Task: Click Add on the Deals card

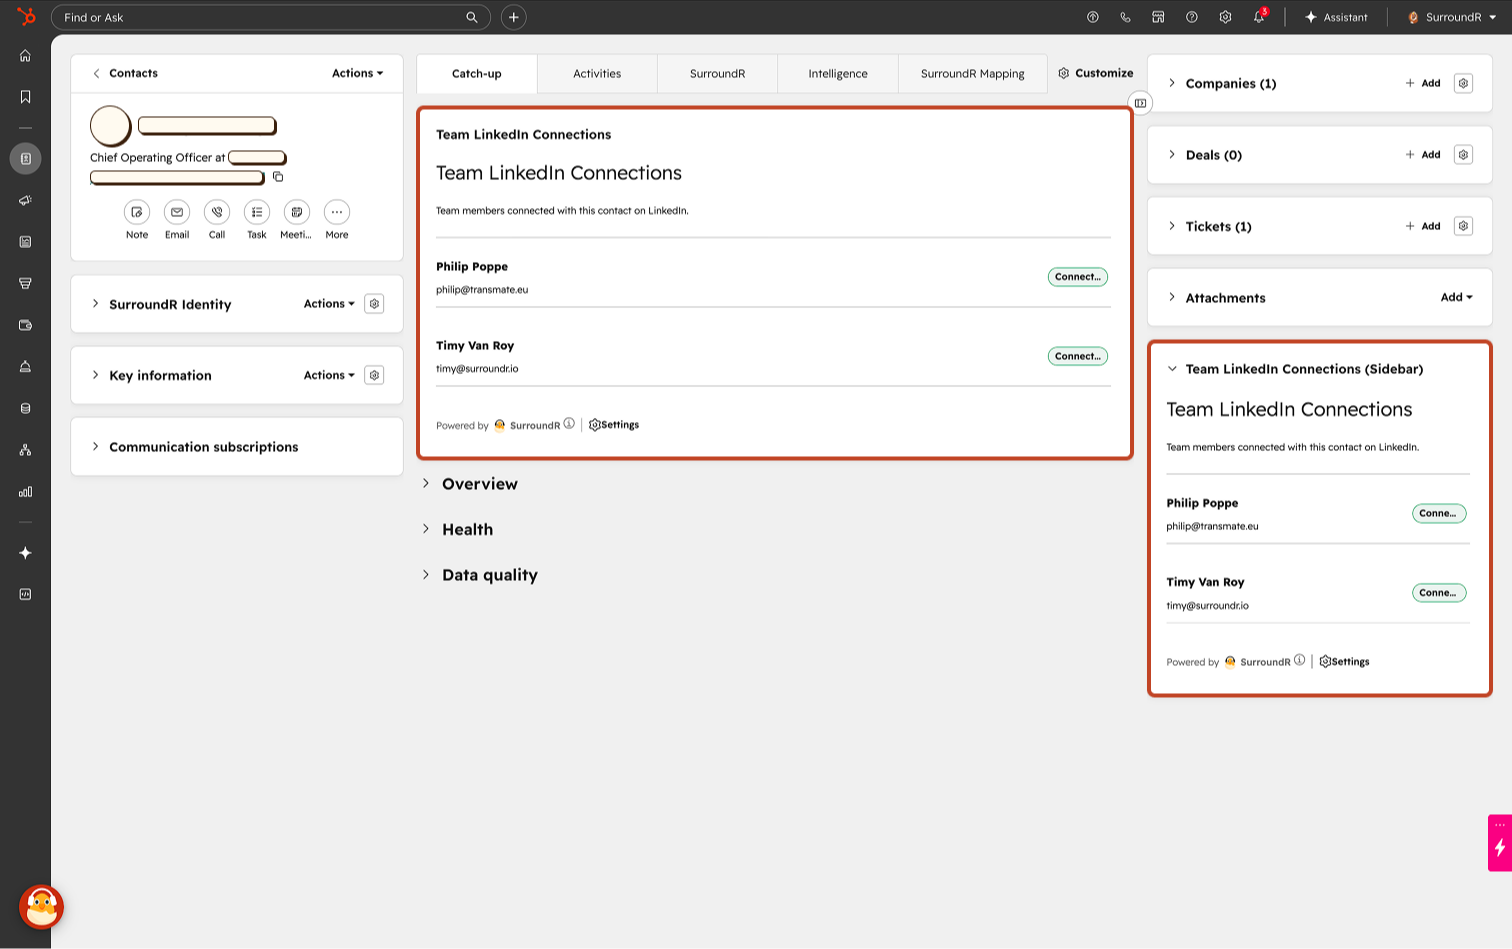Action: (x=1423, y=155)
